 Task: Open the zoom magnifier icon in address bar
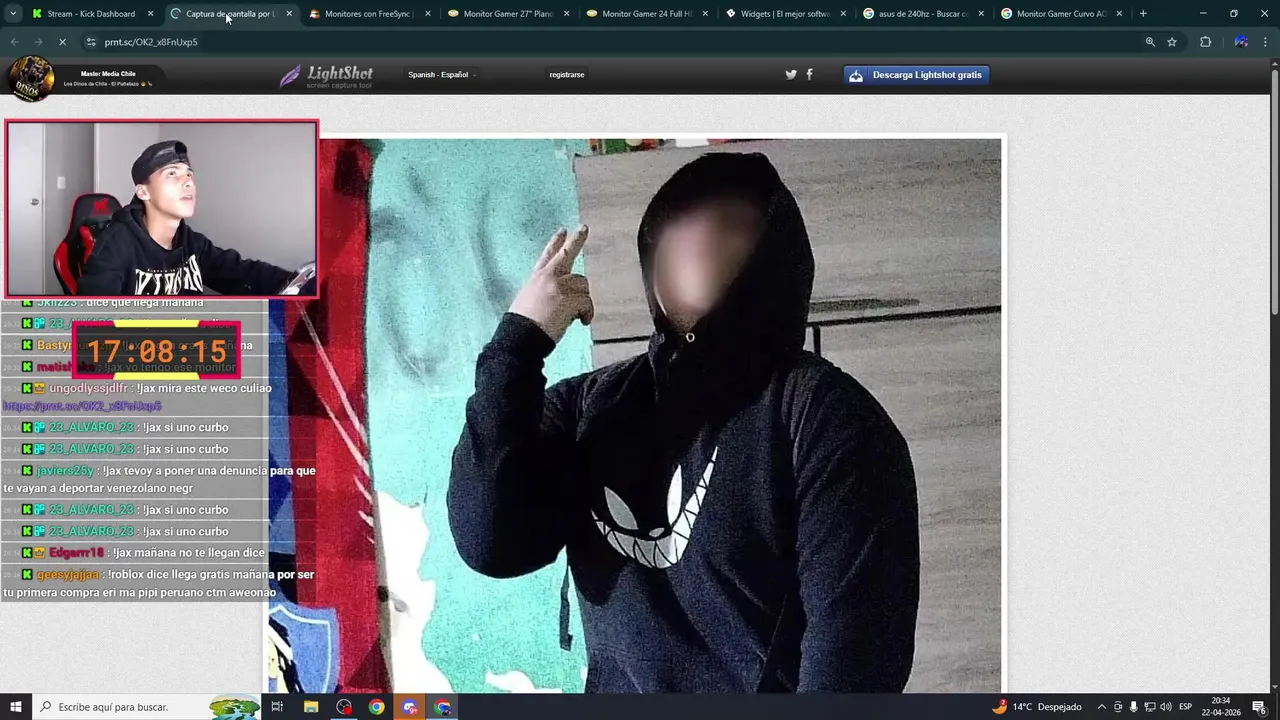click(x=1150, y=42)
